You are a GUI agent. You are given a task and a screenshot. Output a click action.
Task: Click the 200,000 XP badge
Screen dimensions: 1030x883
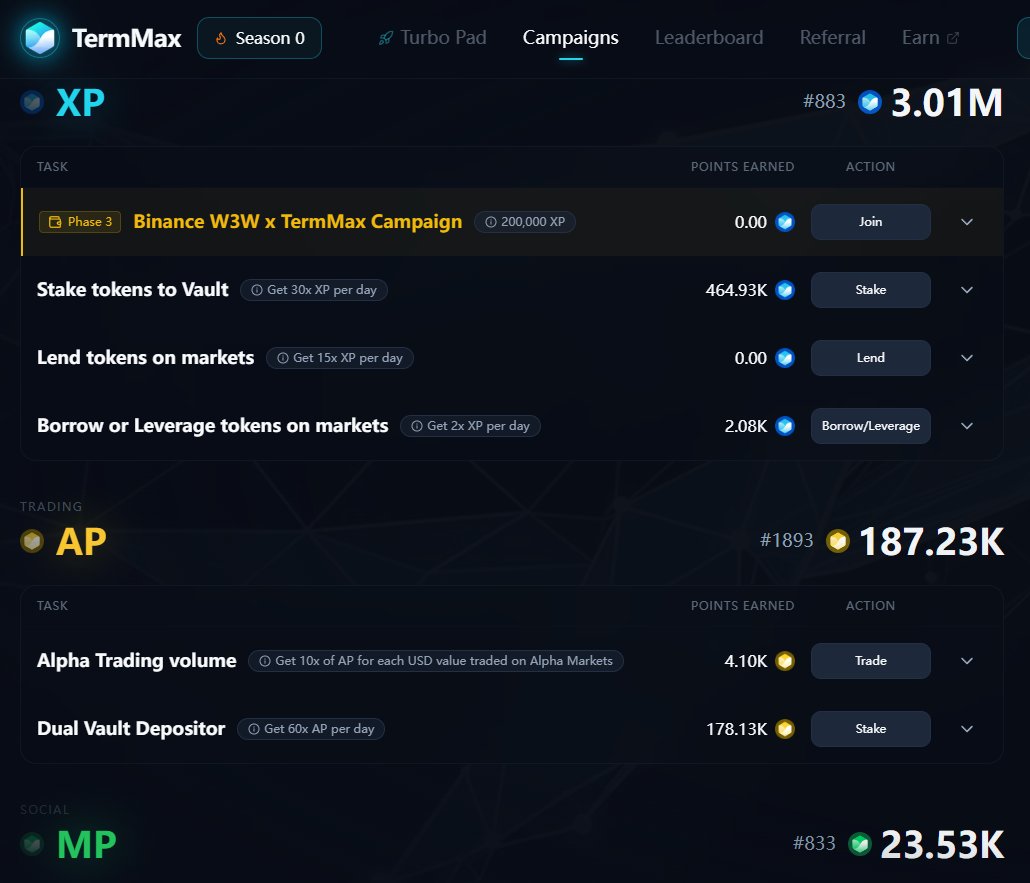[525, 222]
